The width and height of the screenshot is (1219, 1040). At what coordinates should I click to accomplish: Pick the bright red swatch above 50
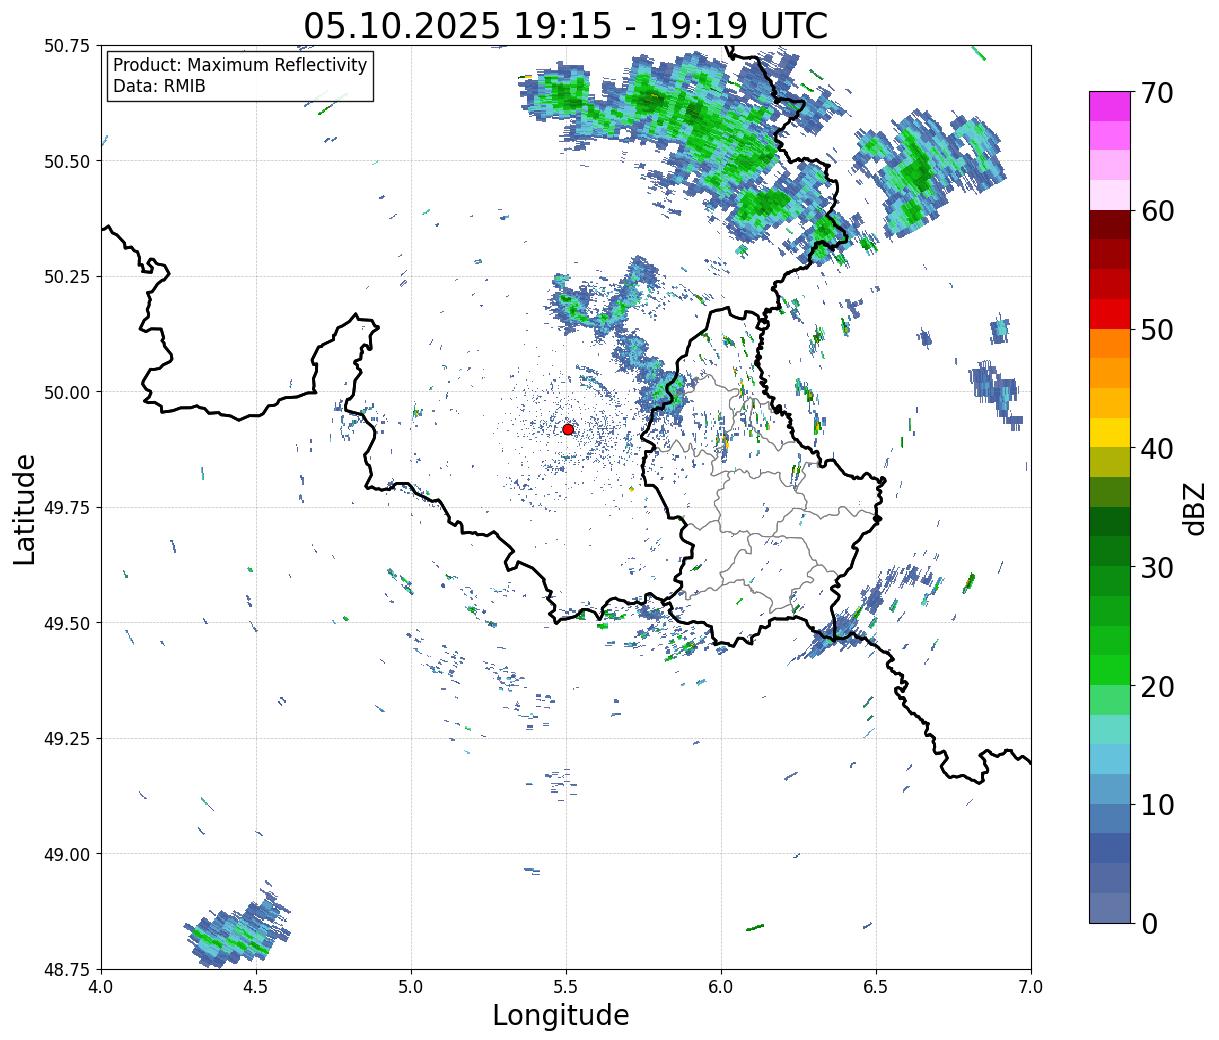[1110, 313]
